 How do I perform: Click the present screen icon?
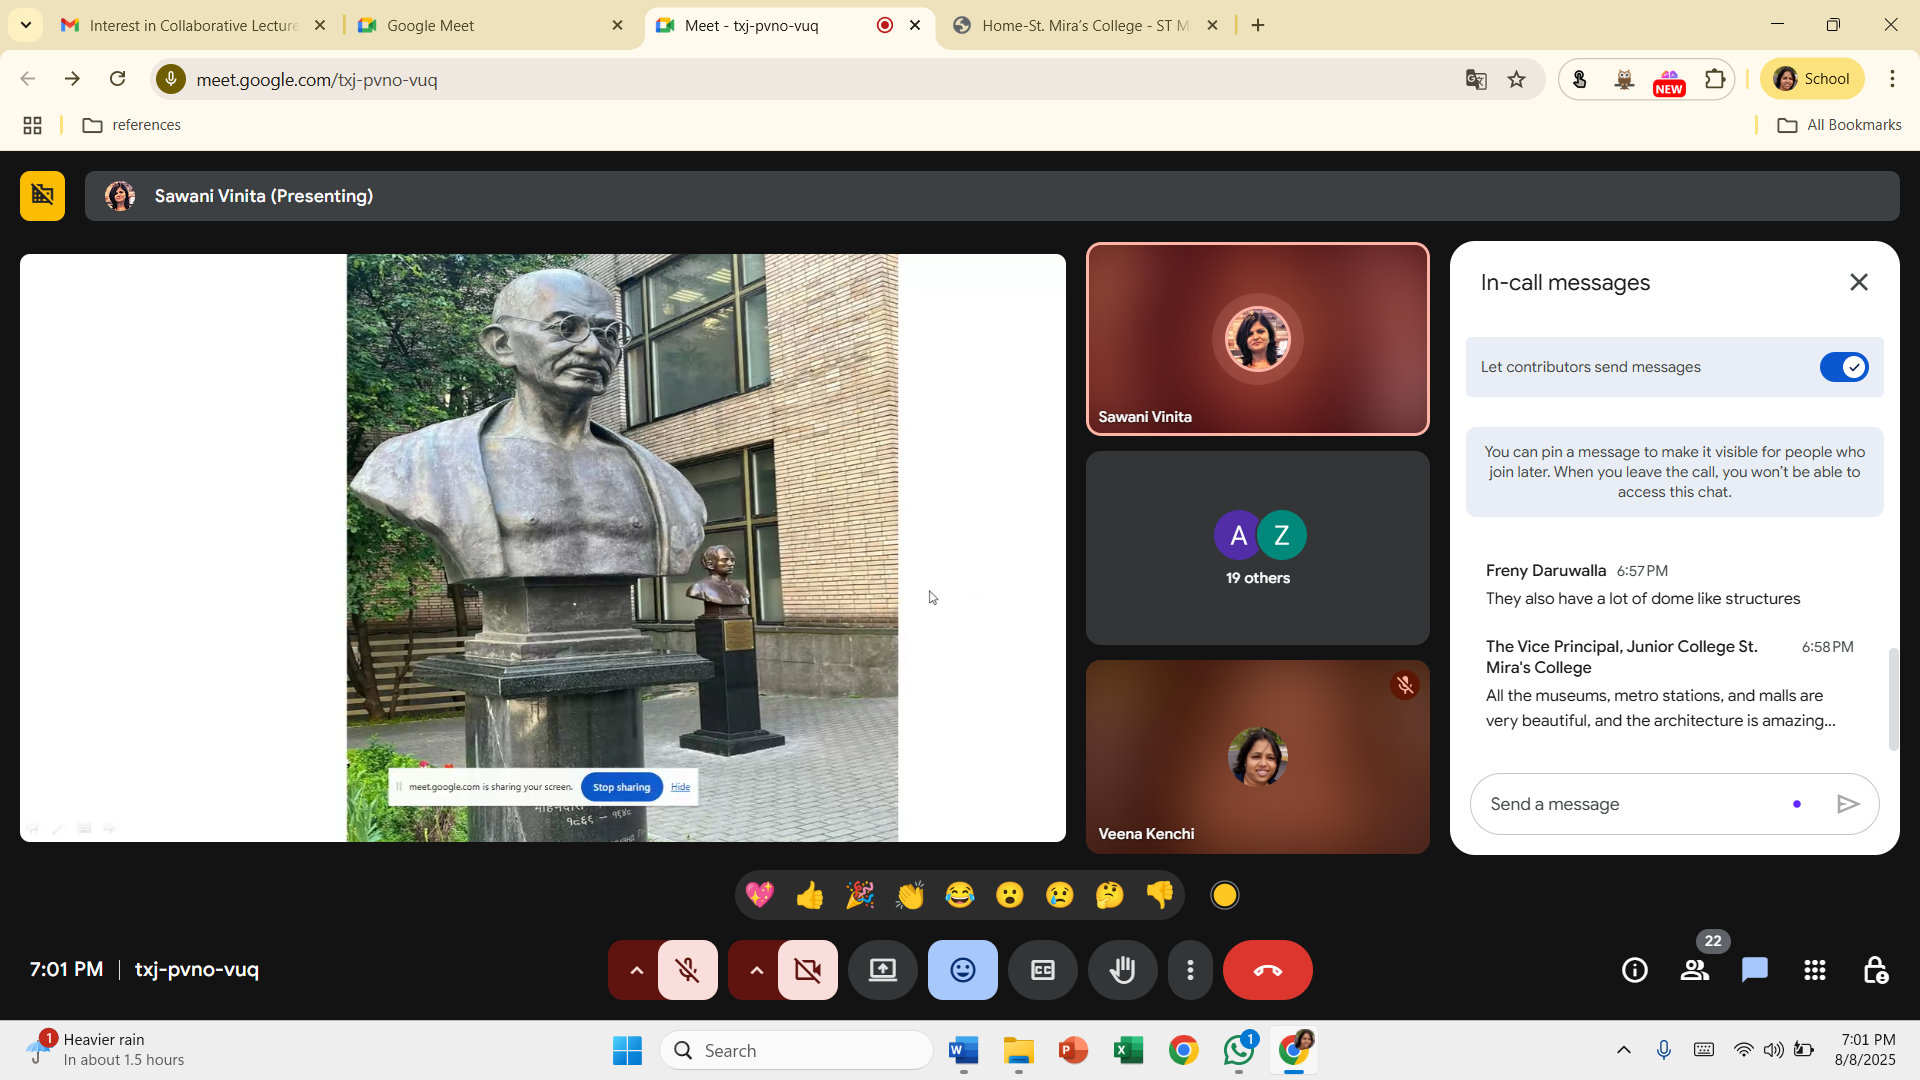pos(882,970)
